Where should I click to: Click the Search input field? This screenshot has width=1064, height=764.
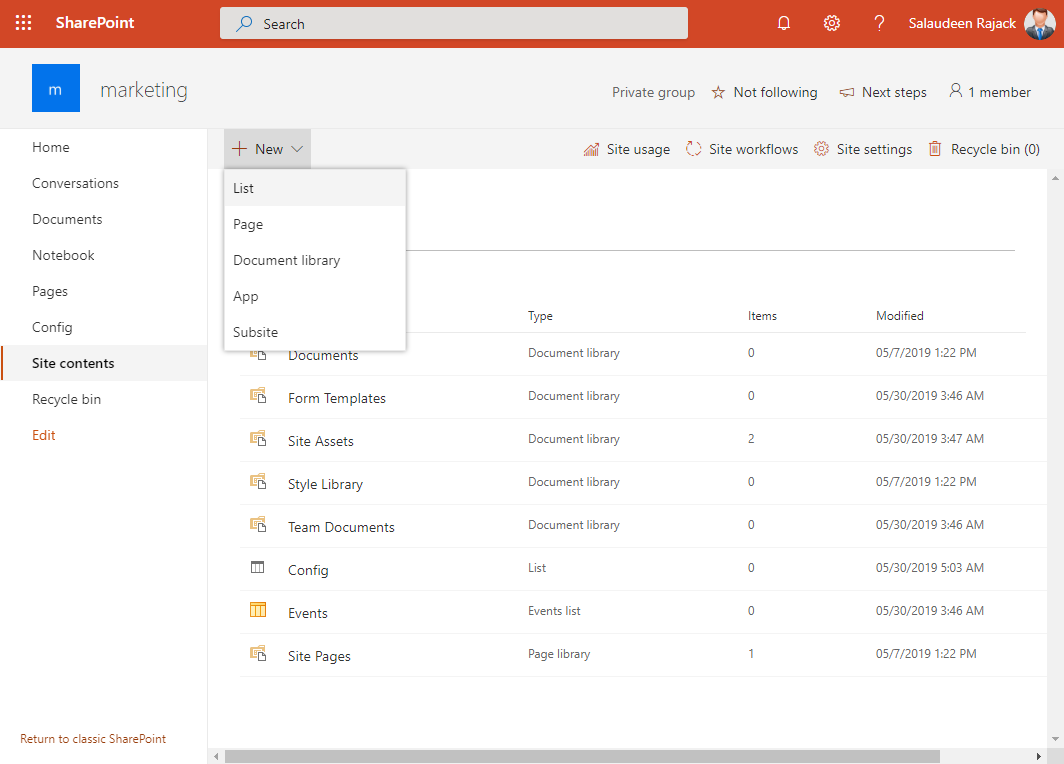click(x=453, y=23)
